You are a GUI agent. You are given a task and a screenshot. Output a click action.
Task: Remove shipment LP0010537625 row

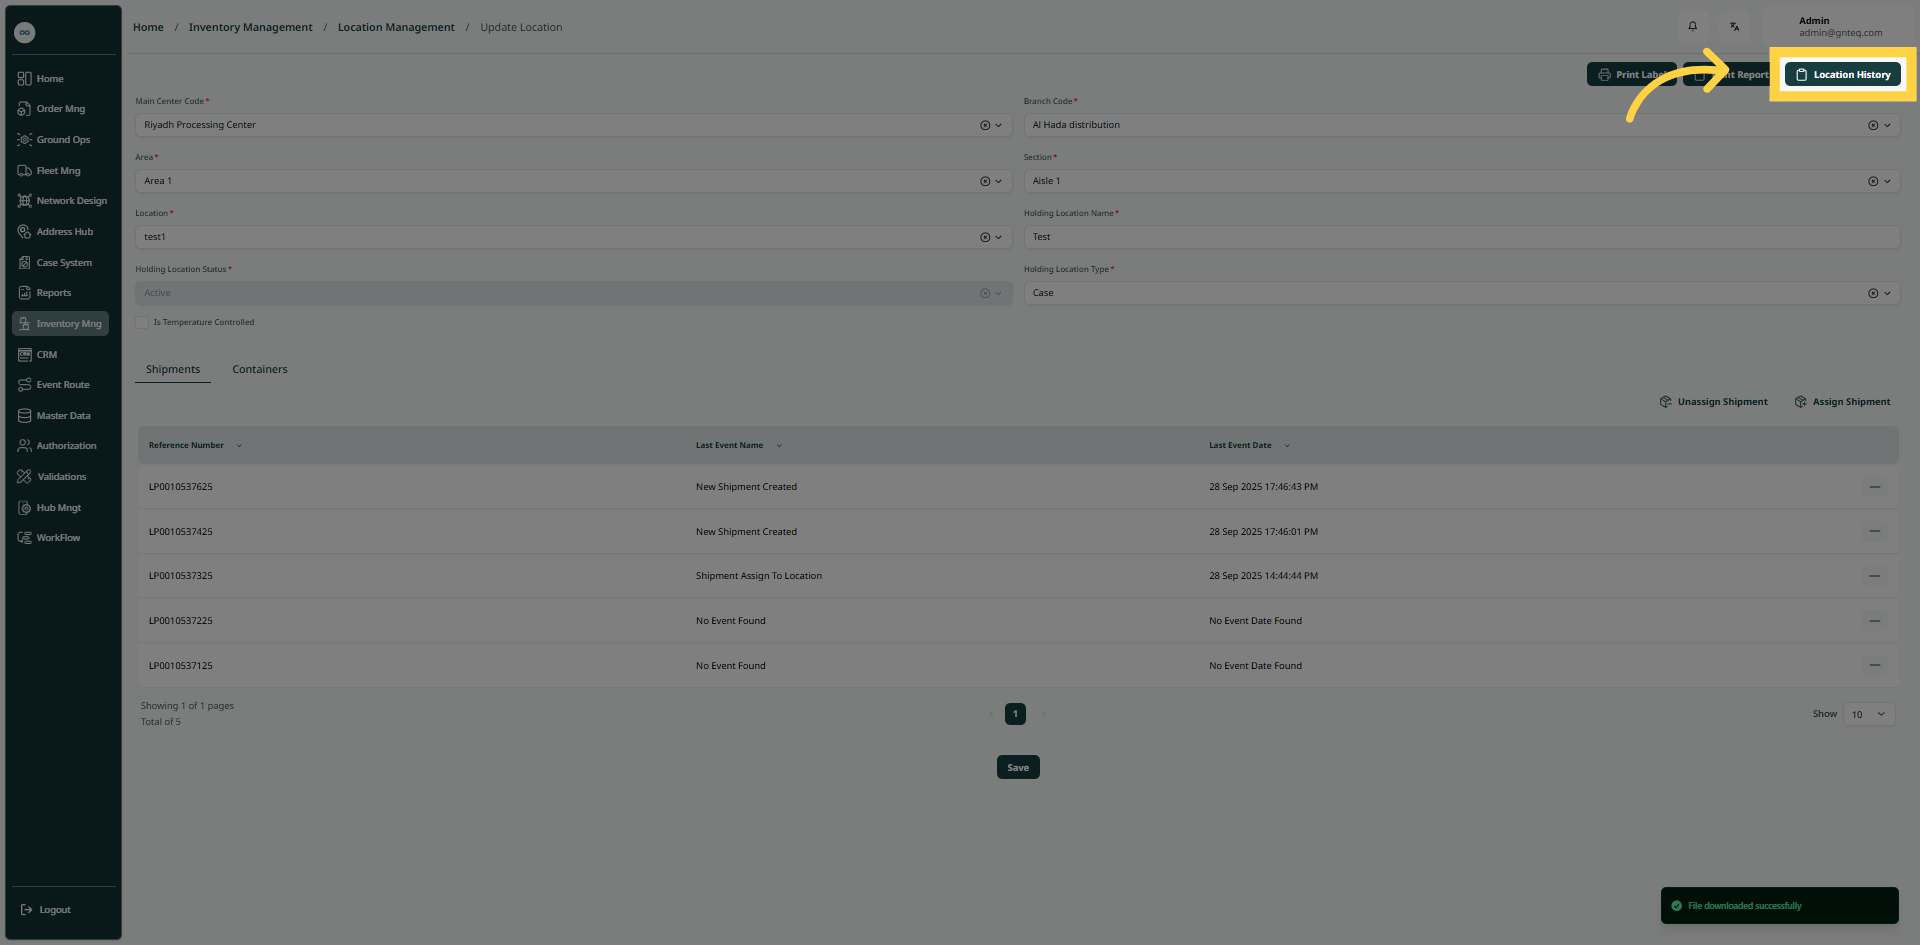pos(1875,487)
